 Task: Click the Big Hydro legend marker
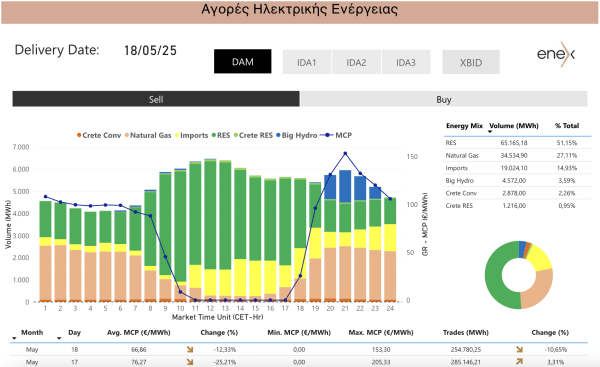[x=278, y=135]
